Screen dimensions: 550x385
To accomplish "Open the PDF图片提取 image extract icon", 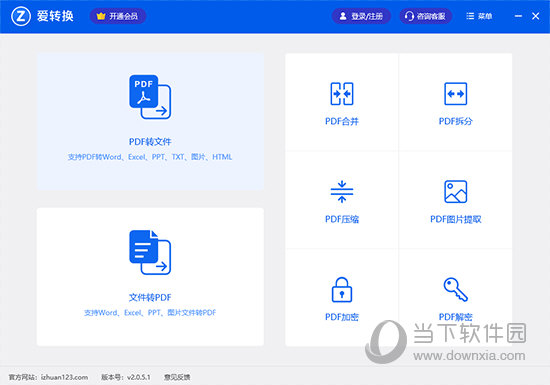I will pos(456,191).
